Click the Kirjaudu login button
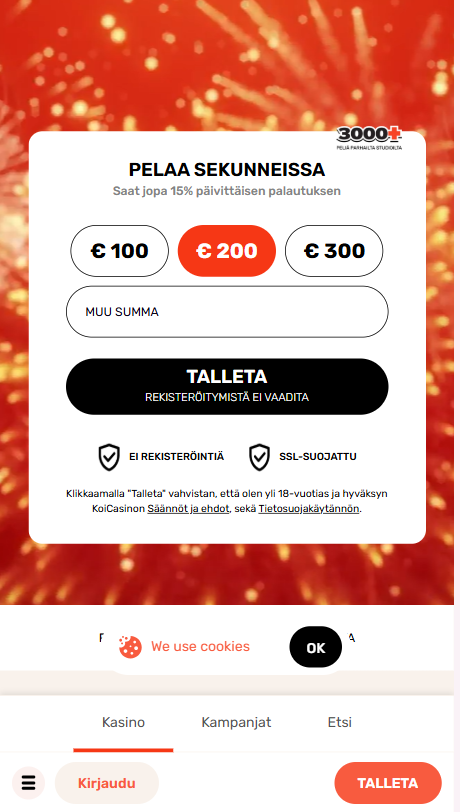The height and width of the screenshot is (812, 460). [107, 783]
